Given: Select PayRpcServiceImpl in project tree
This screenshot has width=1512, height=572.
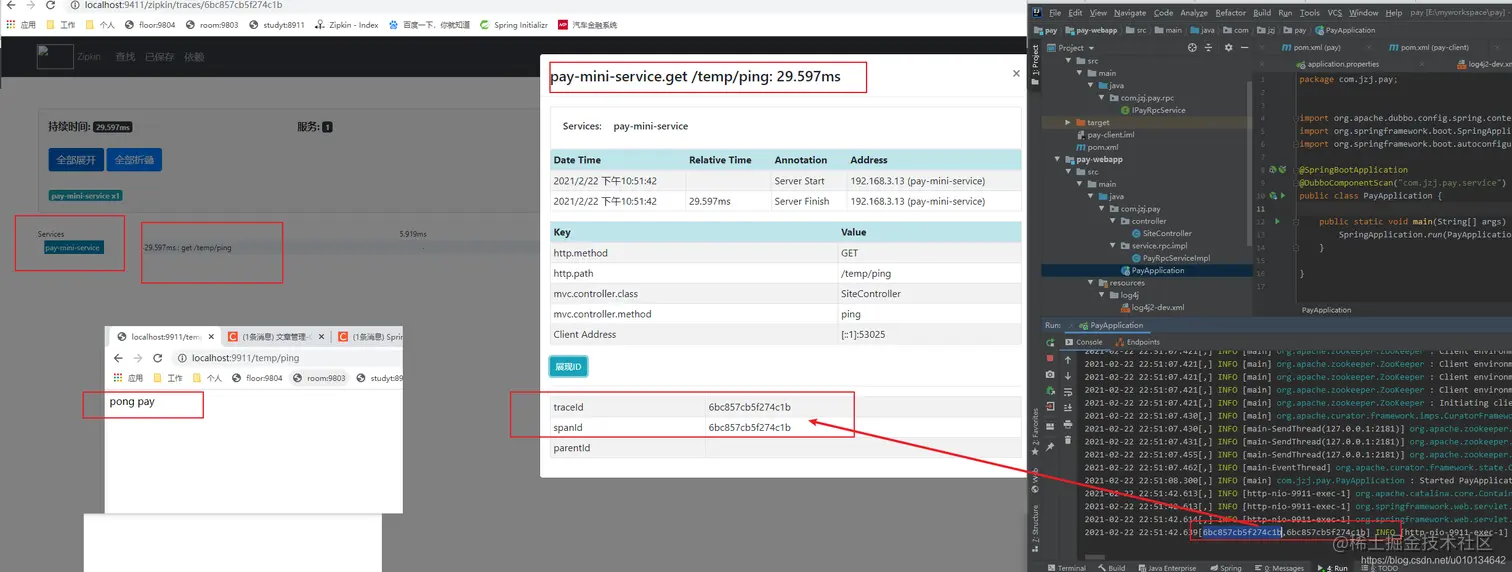Looking at the screenshot, I should click(1170, 258).
